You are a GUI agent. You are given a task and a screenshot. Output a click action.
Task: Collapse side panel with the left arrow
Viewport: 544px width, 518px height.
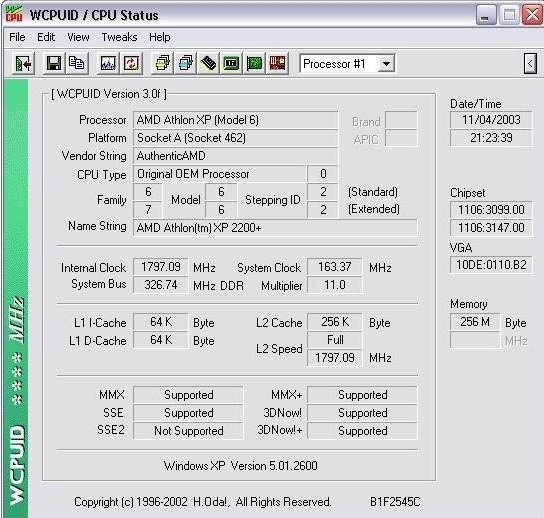click(x=530, y=63)
